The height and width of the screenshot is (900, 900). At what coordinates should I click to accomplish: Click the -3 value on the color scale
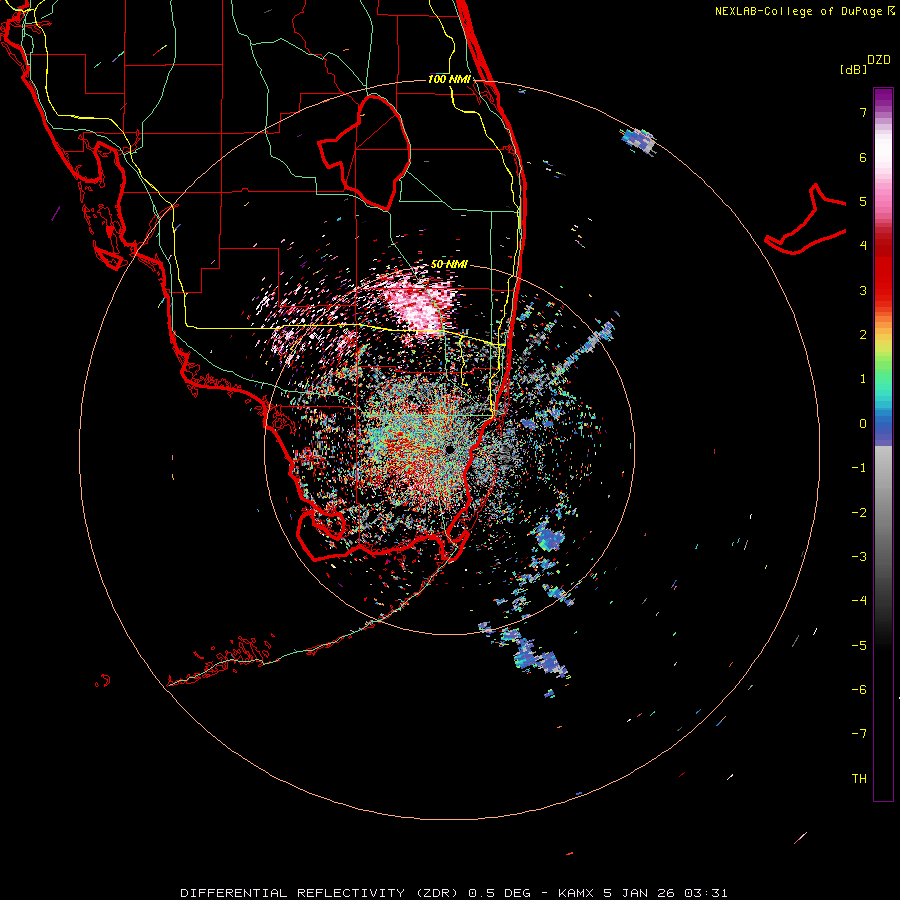859,557
